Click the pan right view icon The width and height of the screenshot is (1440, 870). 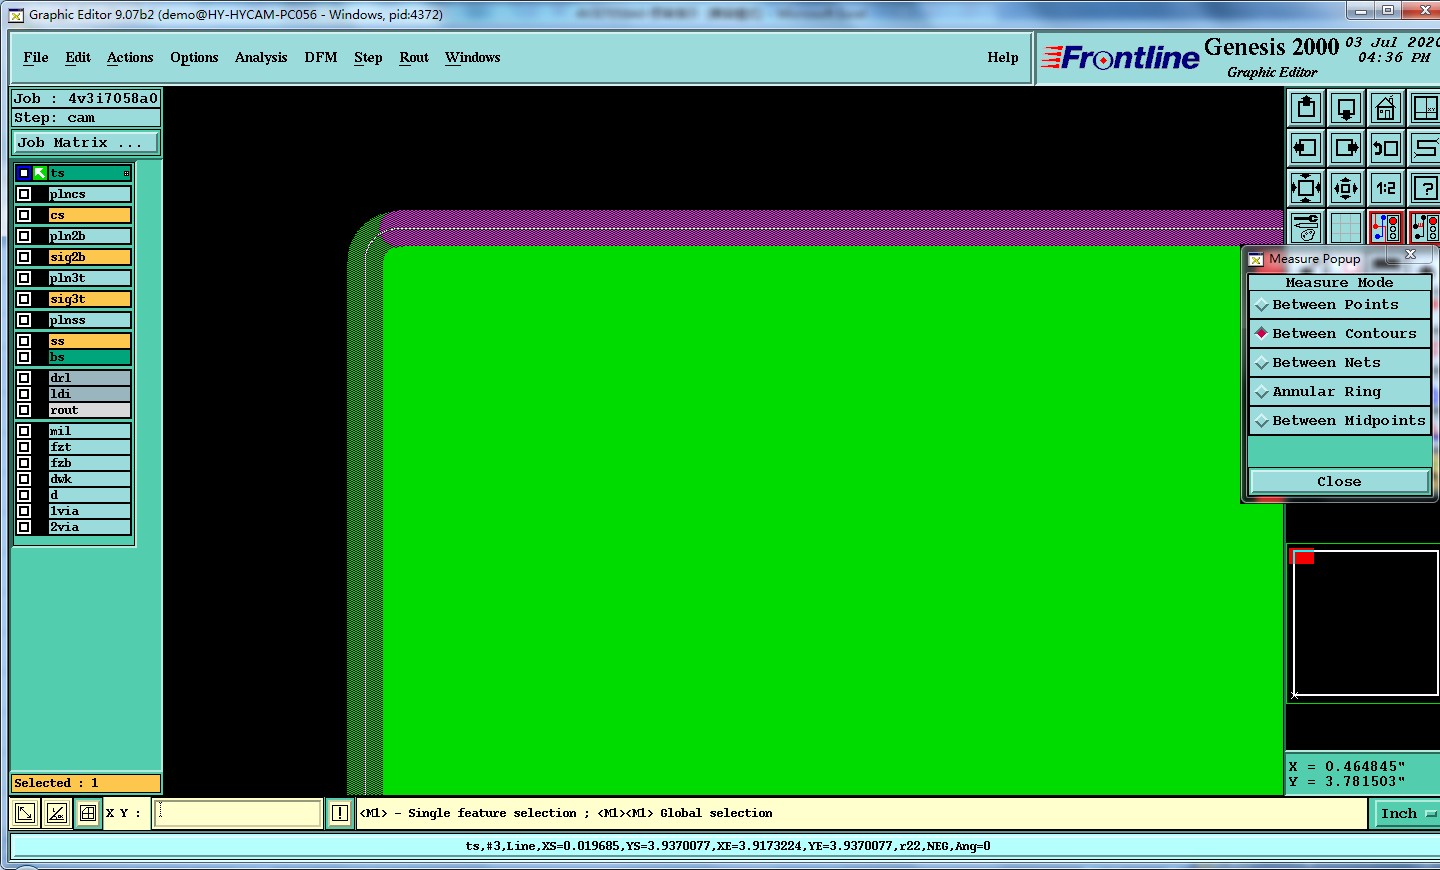coord(1346,148)
